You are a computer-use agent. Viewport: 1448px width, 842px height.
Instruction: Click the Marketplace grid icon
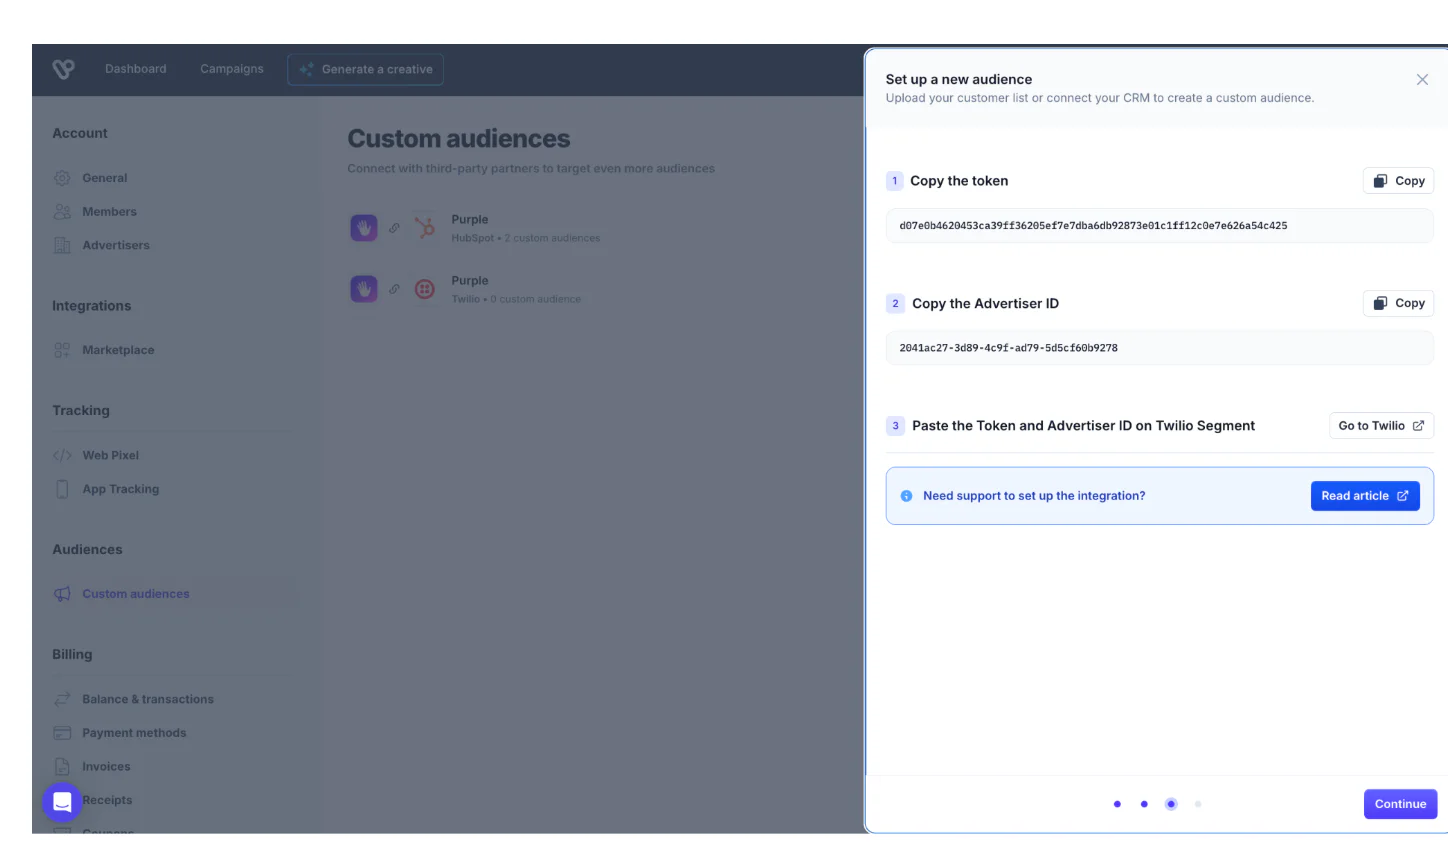coord(62,350)
